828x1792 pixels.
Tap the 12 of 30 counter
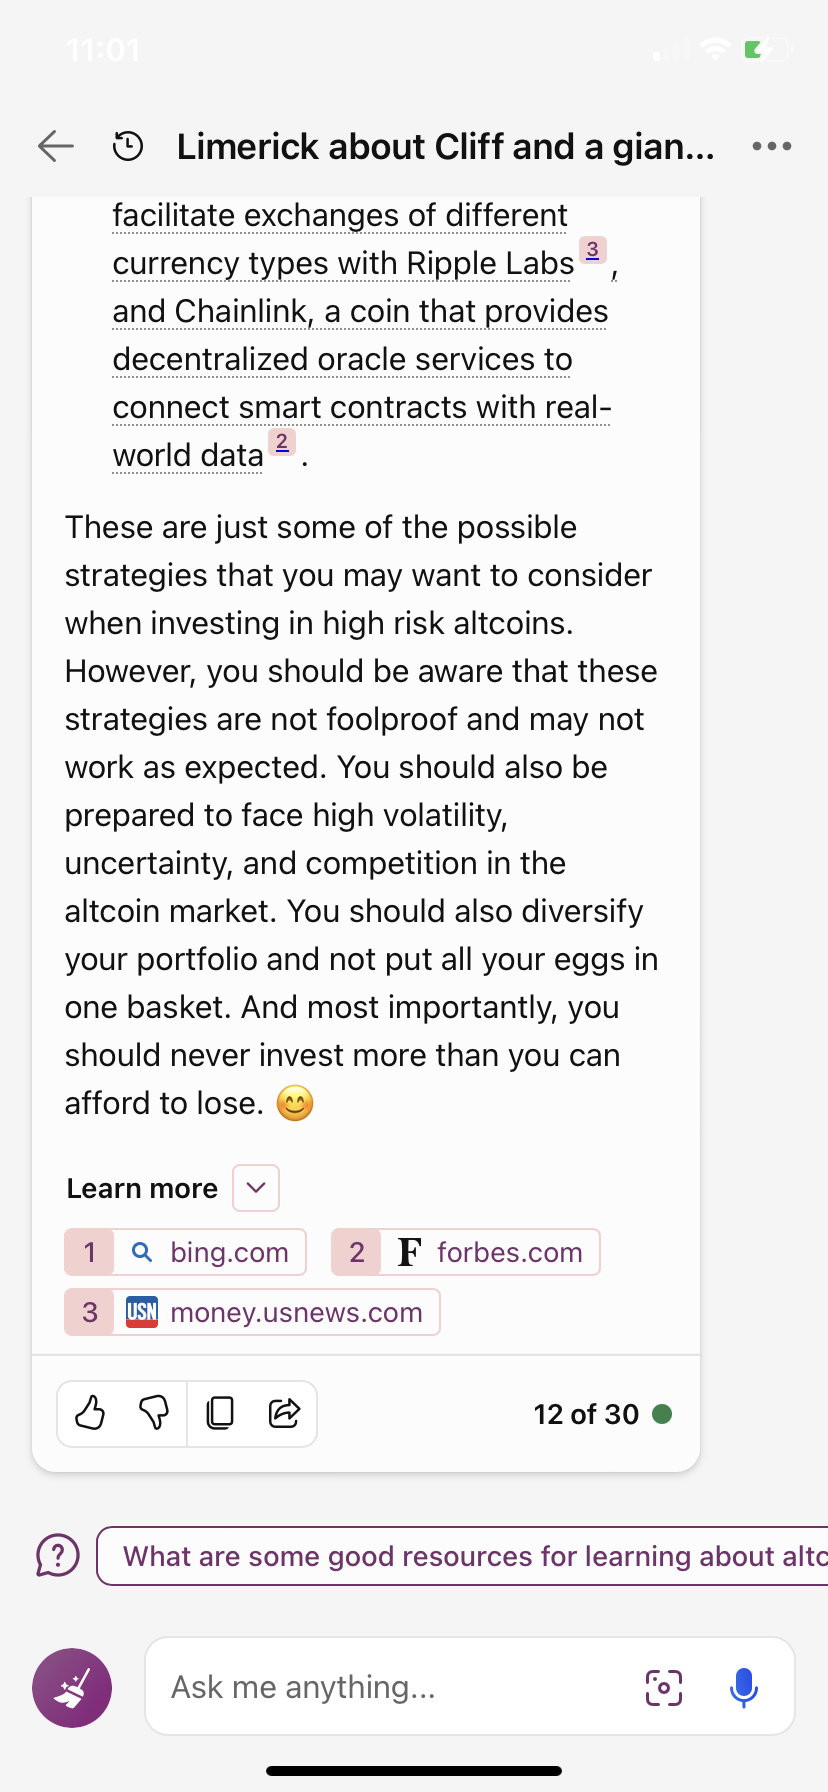(586, 1414)
